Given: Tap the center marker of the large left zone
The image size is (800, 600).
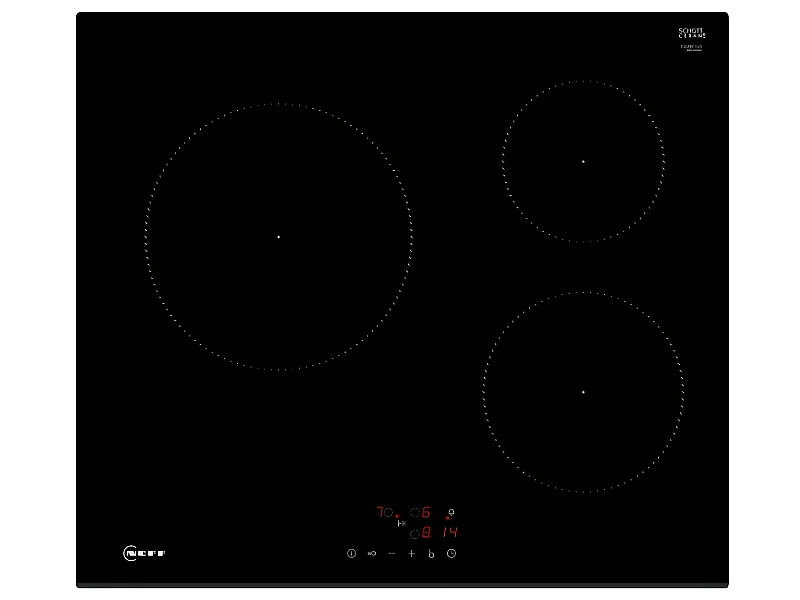Looking at the screenshot, I should click(x=277, y=235).
